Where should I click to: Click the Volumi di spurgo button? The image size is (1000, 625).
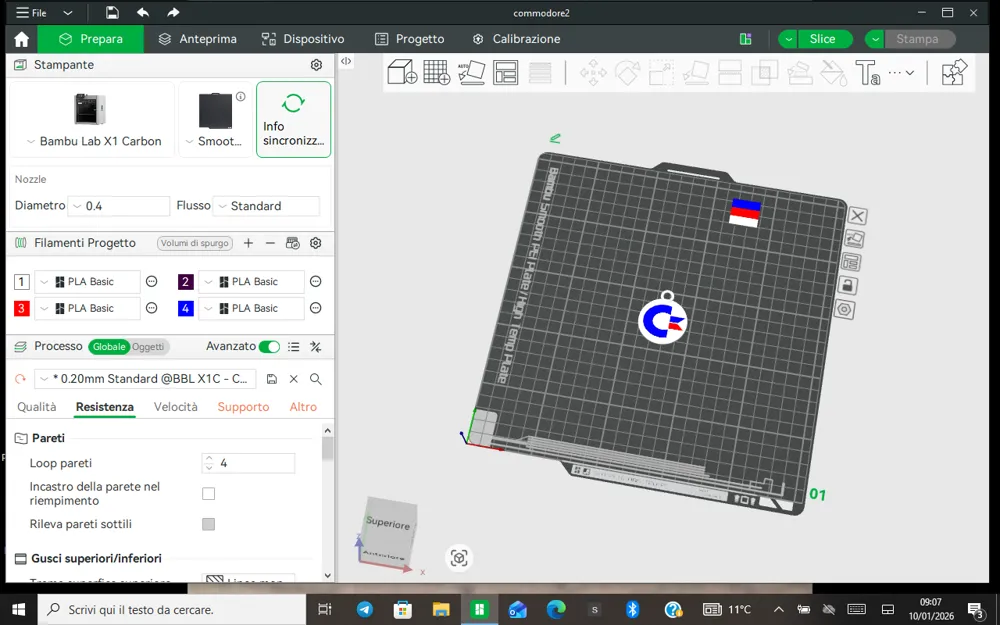click(195, 243)
